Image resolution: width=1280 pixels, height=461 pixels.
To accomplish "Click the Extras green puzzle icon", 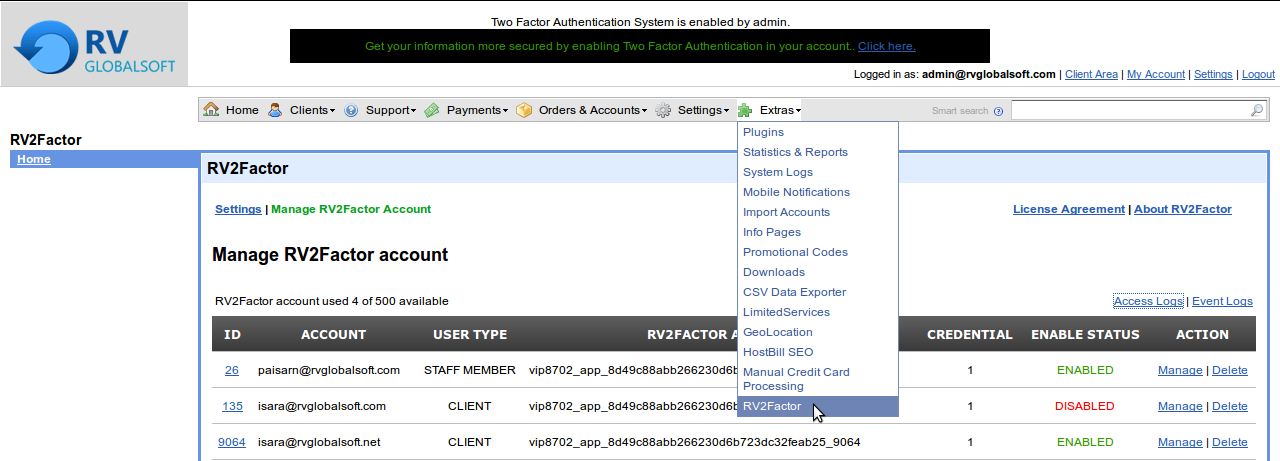I will [745, 110].
